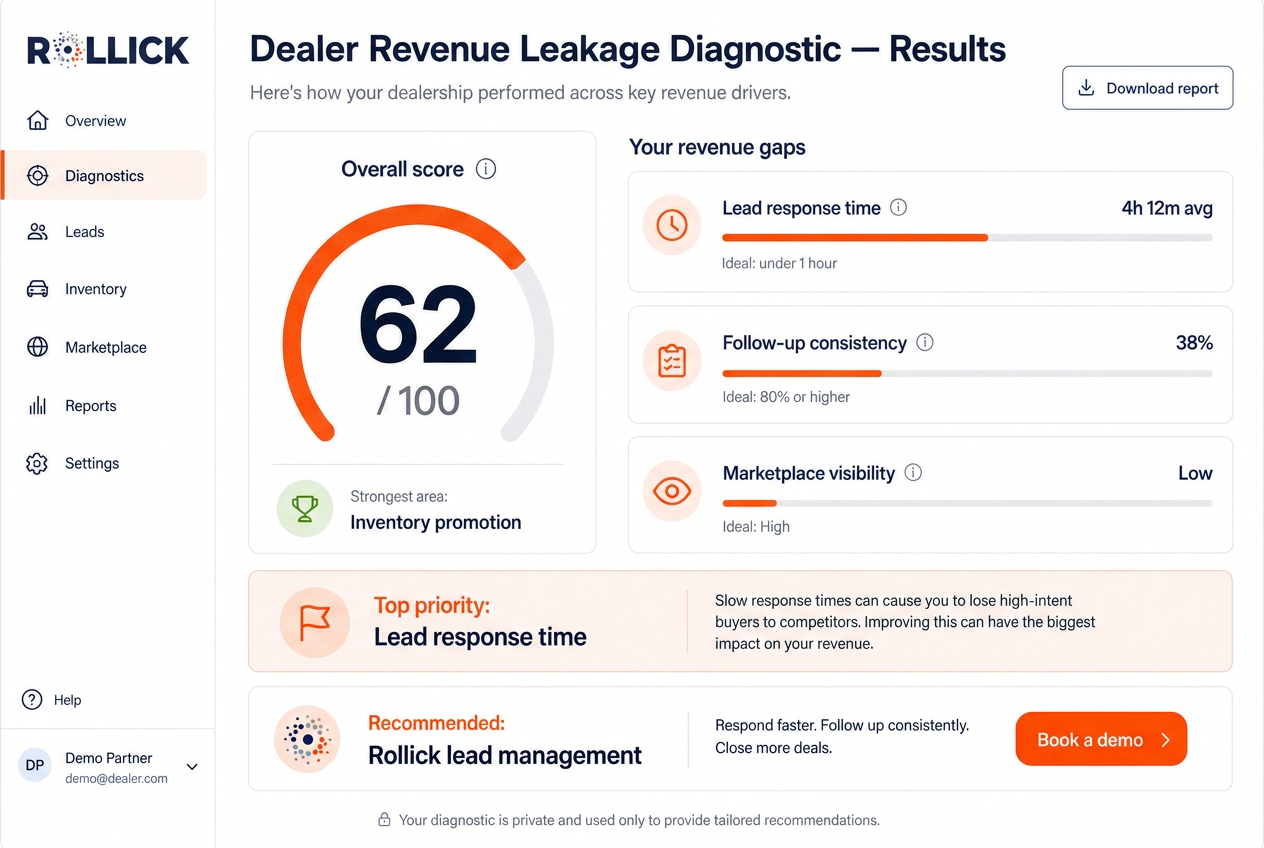Click the trophy icon by Strongest area

click(x=305, y=509)
